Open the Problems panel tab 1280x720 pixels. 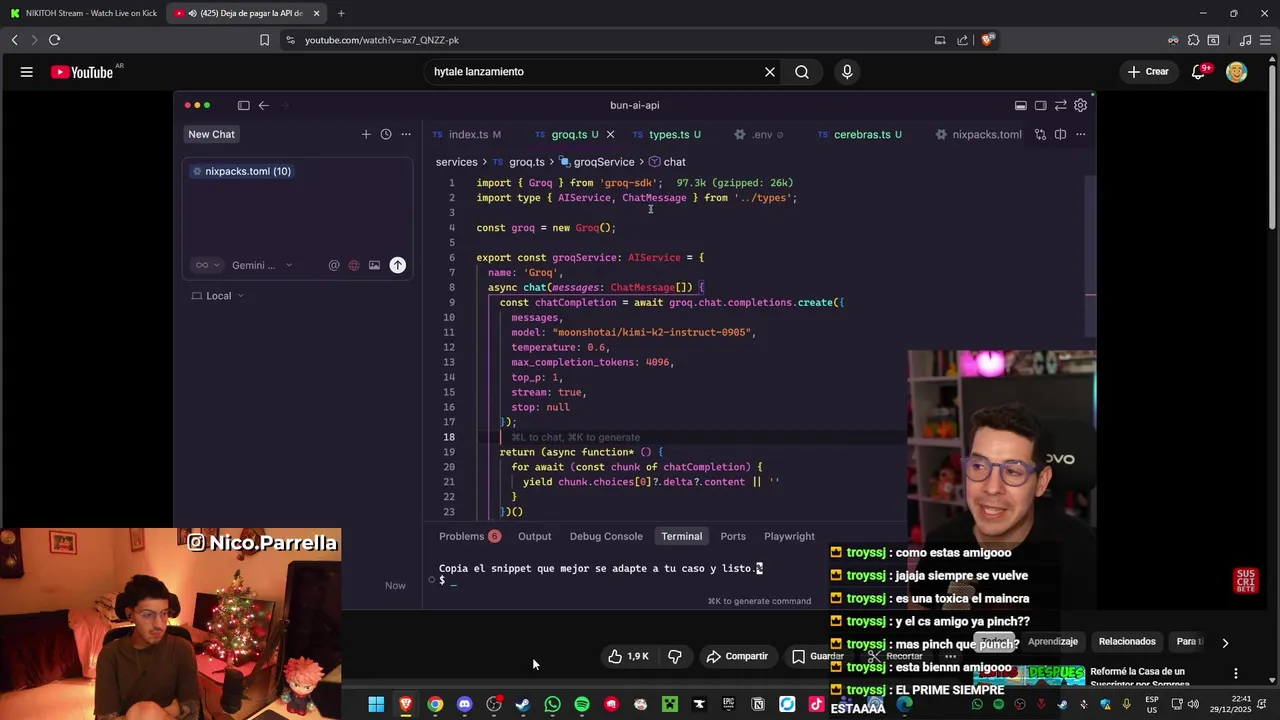pyautogui.click(x=469, y=536)
